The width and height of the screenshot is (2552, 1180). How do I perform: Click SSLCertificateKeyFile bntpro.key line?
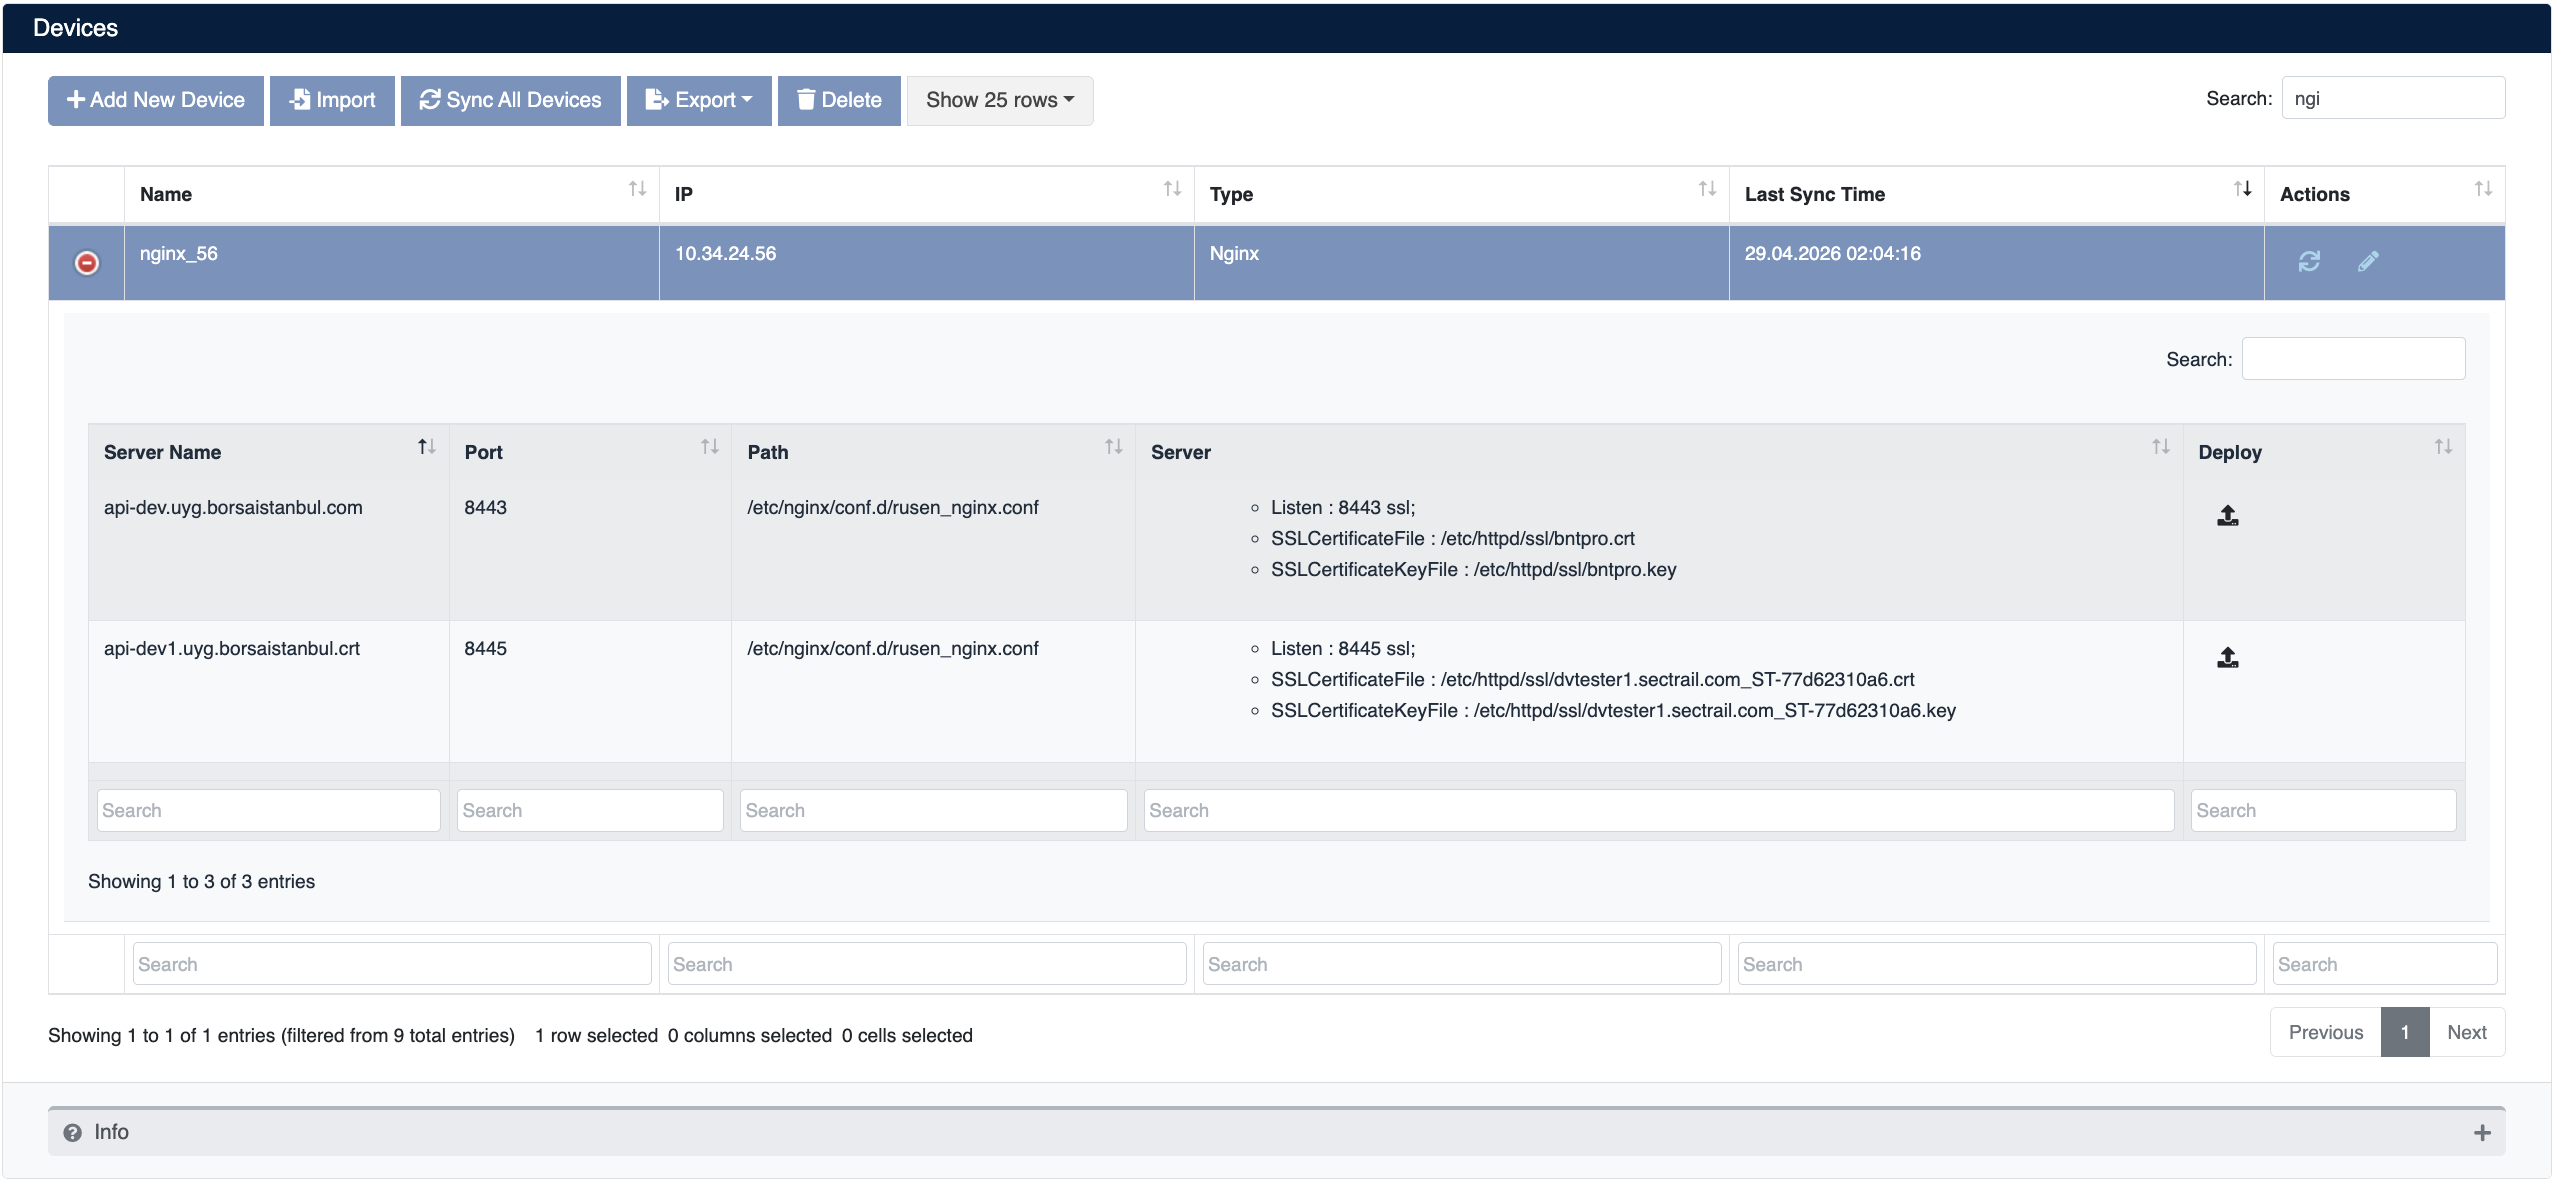click(1474, 570)
